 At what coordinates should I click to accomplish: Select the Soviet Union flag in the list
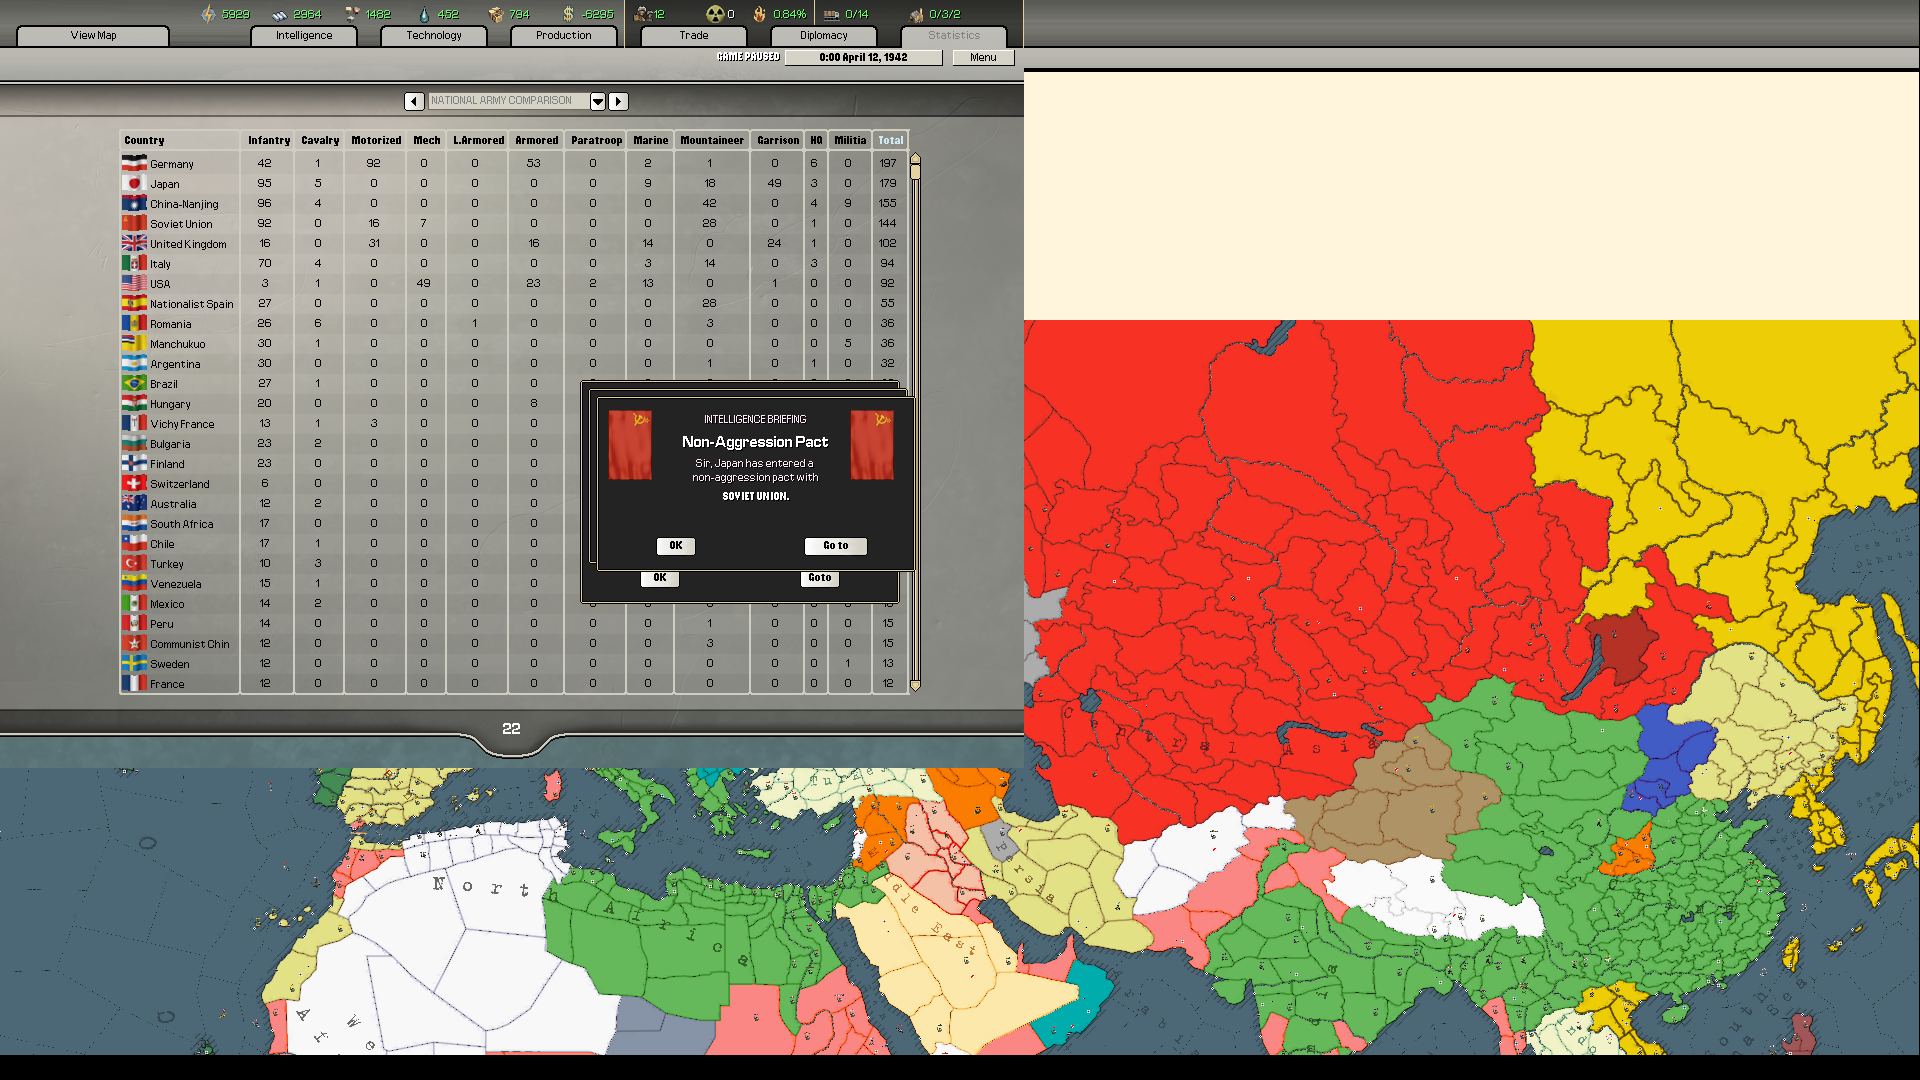pos(134,223)
